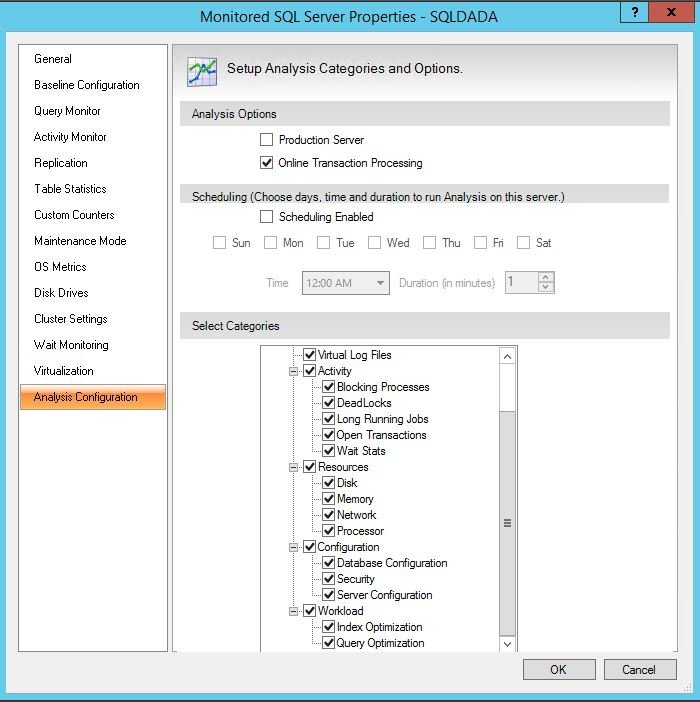This screenshot has height=702, width=700.
Task: Click the categories list scrollbar thumb
Action: [x=507, y=523]
